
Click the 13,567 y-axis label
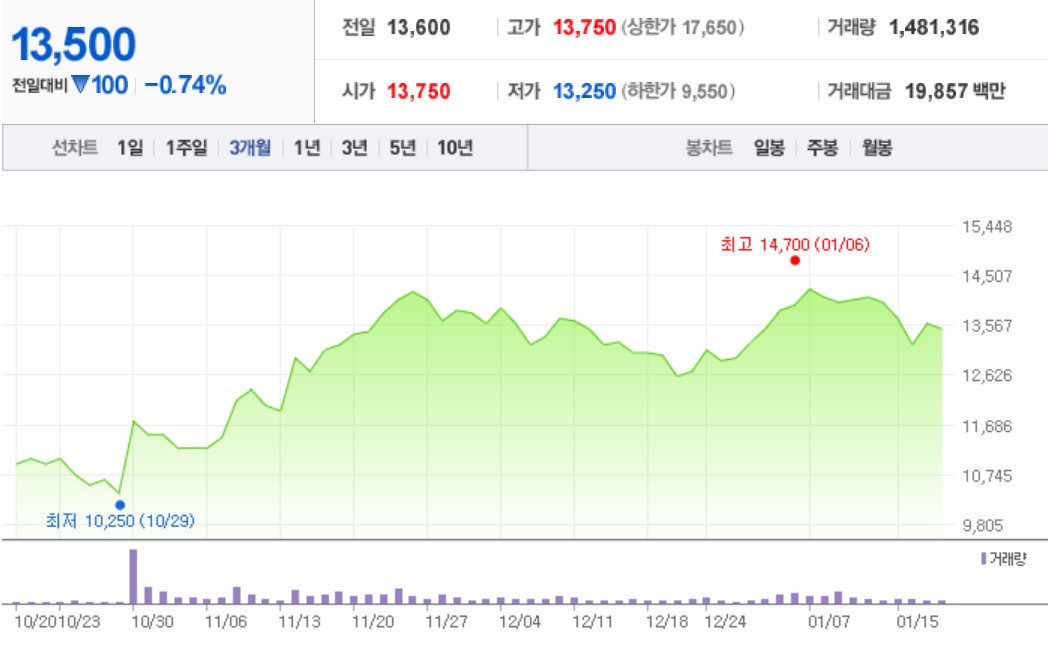987,326
